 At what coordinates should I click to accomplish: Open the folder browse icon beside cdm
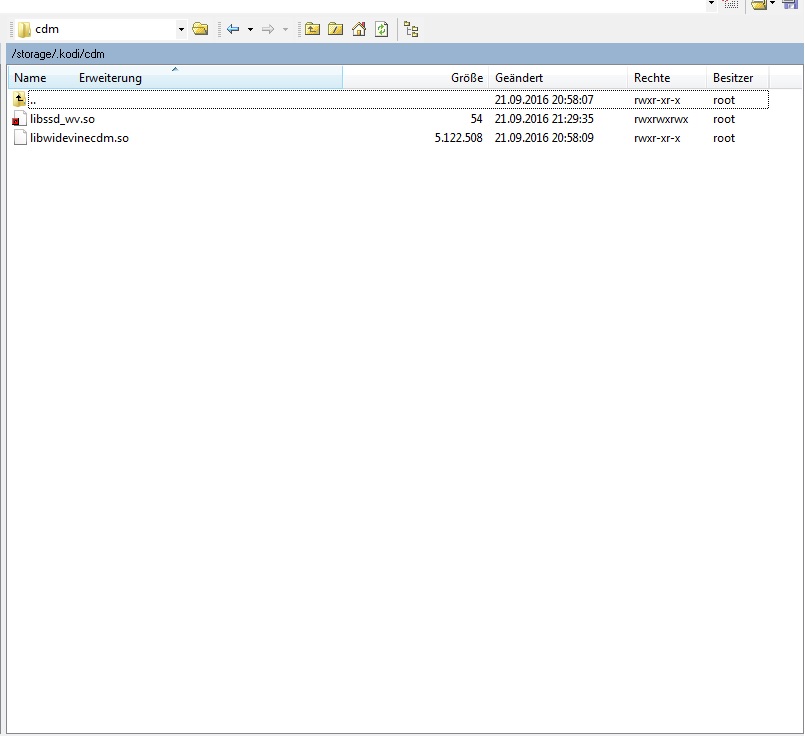[200, 29]
